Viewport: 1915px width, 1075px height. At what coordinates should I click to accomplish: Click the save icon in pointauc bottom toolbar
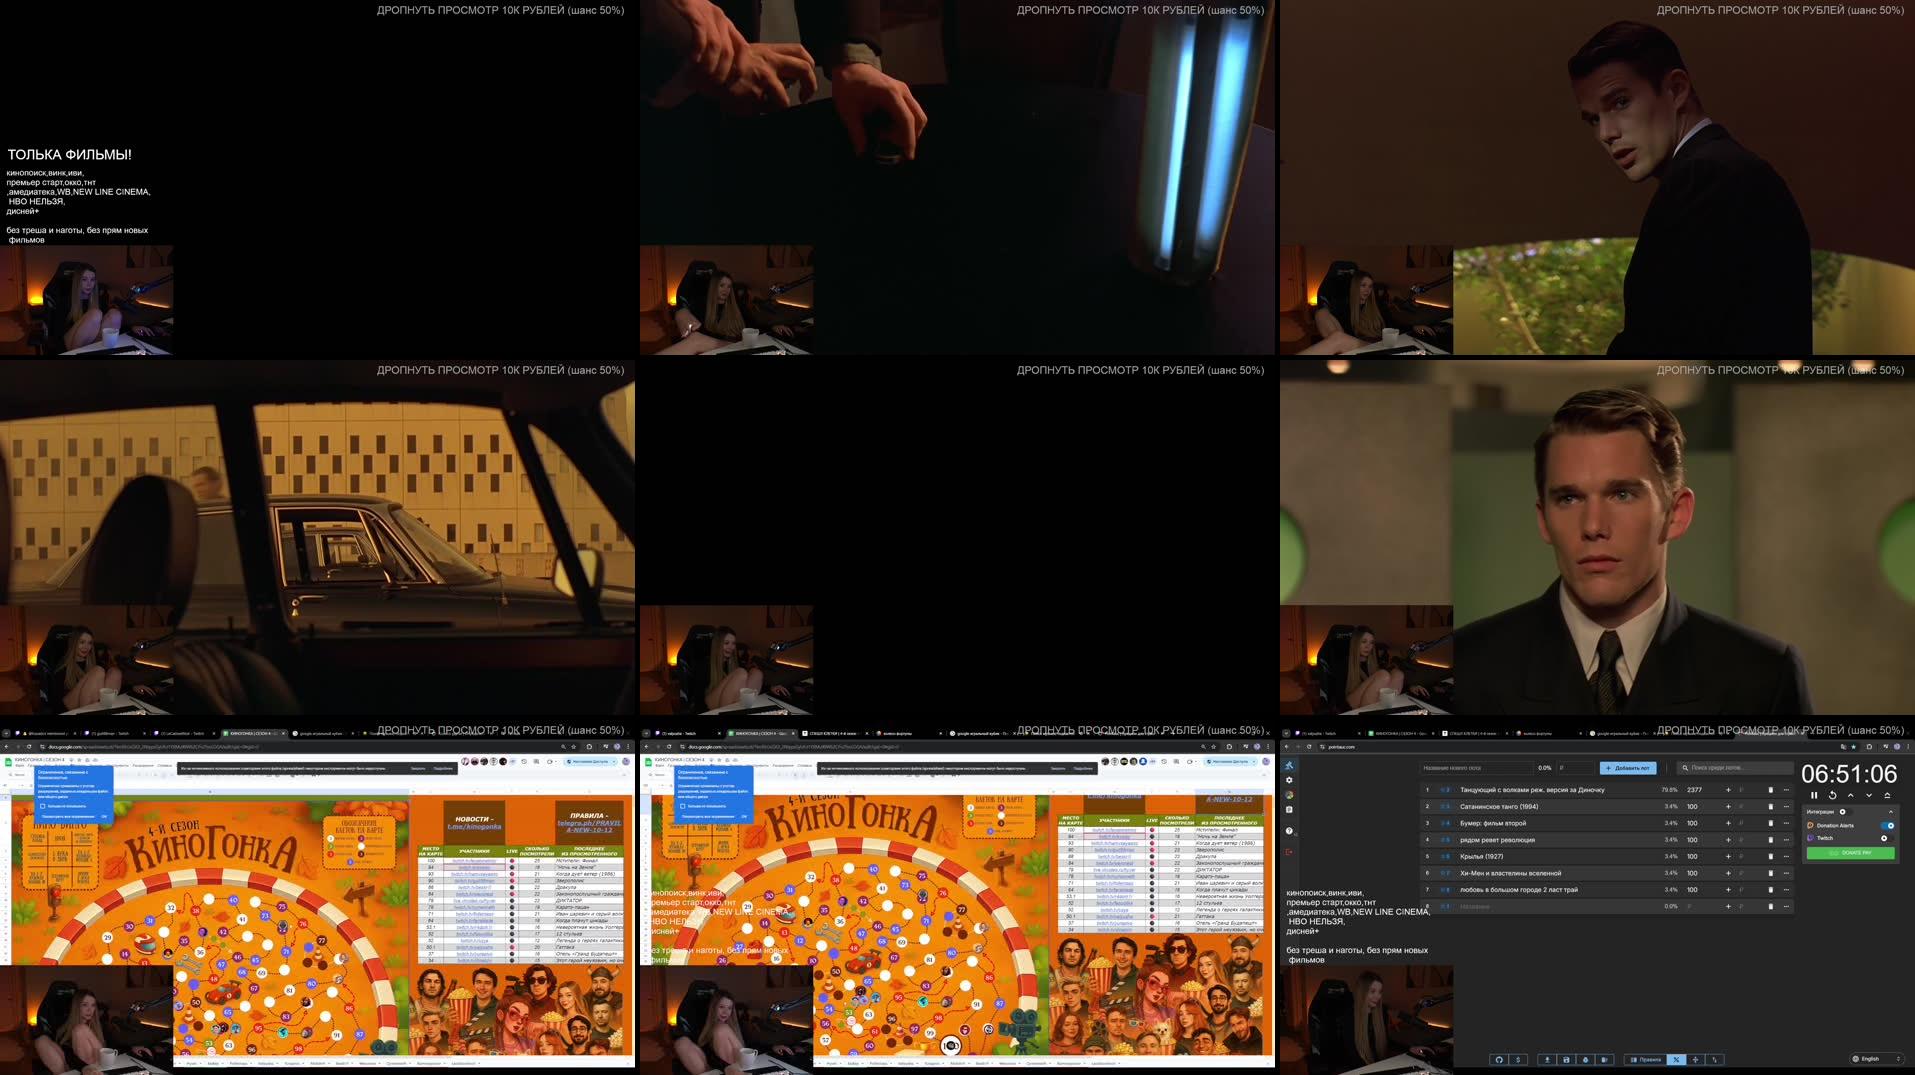(1566, 1060)
